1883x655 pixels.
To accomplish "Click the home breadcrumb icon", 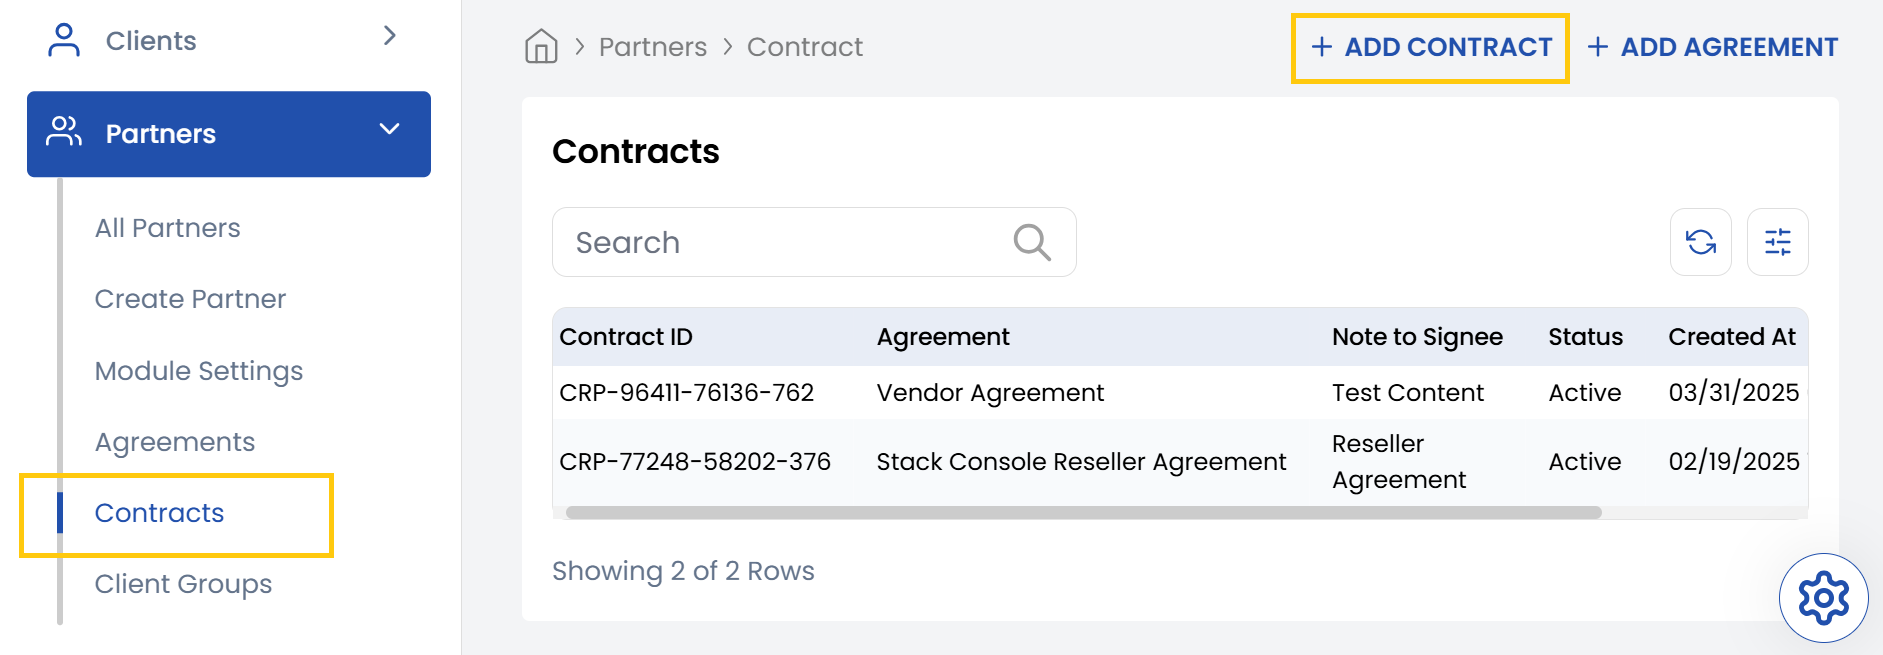I will pos(541,46).
